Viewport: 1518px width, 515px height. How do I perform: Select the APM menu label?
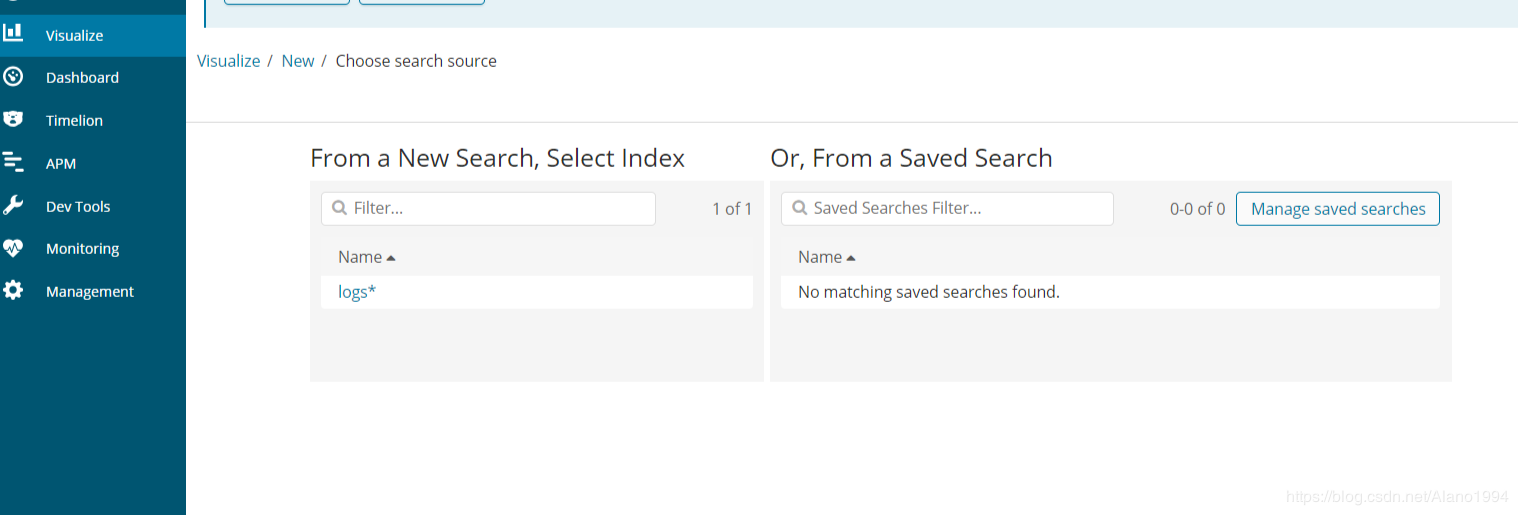(61, 163)
